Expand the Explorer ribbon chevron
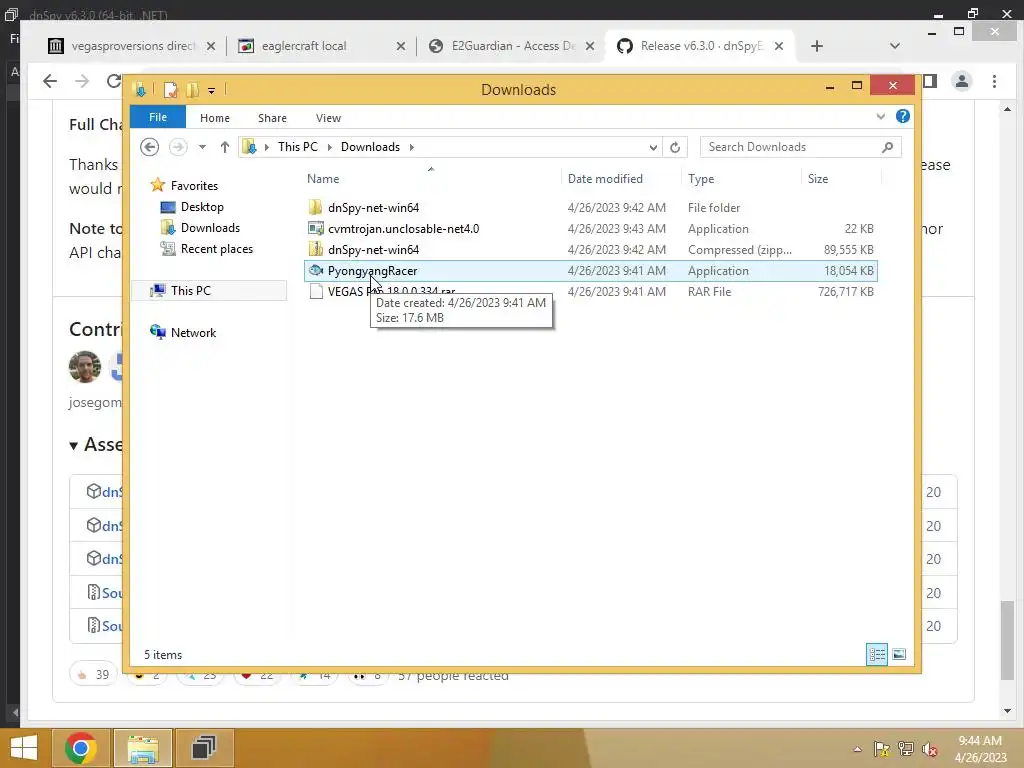Viewport: 1024px width, 768px height. click(x=881, y=117)
